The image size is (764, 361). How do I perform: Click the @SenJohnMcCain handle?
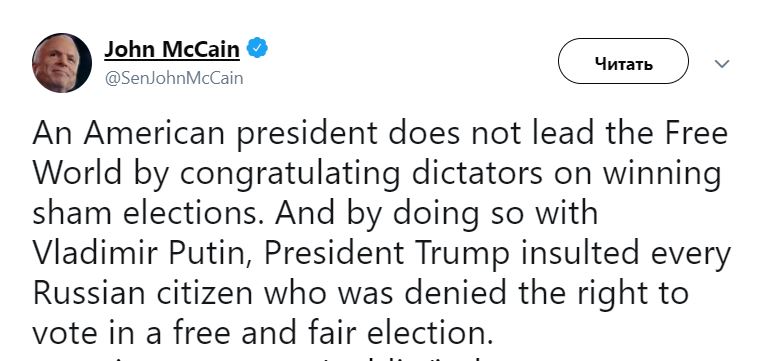tap(174, 78)
